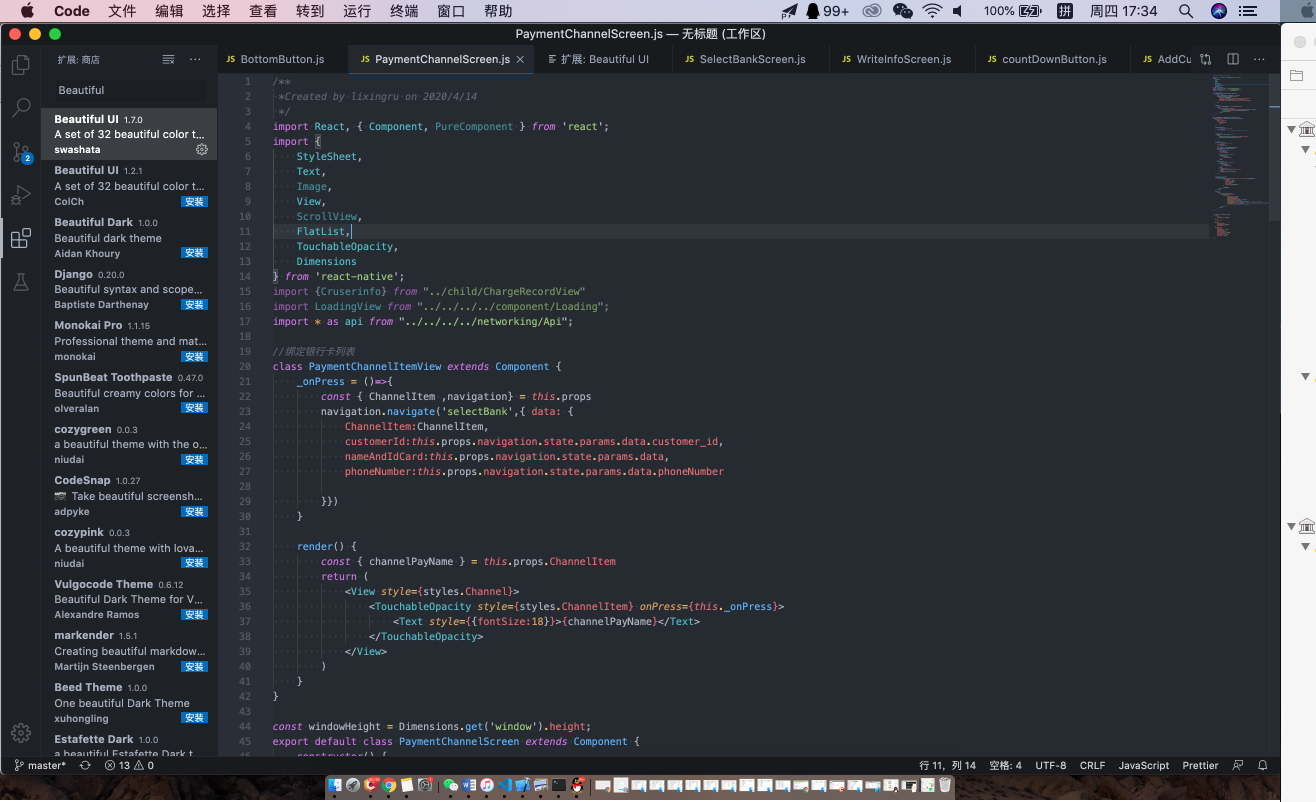Open the WeChat icon in menu bar
The width and height of the screenshot is (1316, 802).
903,11
